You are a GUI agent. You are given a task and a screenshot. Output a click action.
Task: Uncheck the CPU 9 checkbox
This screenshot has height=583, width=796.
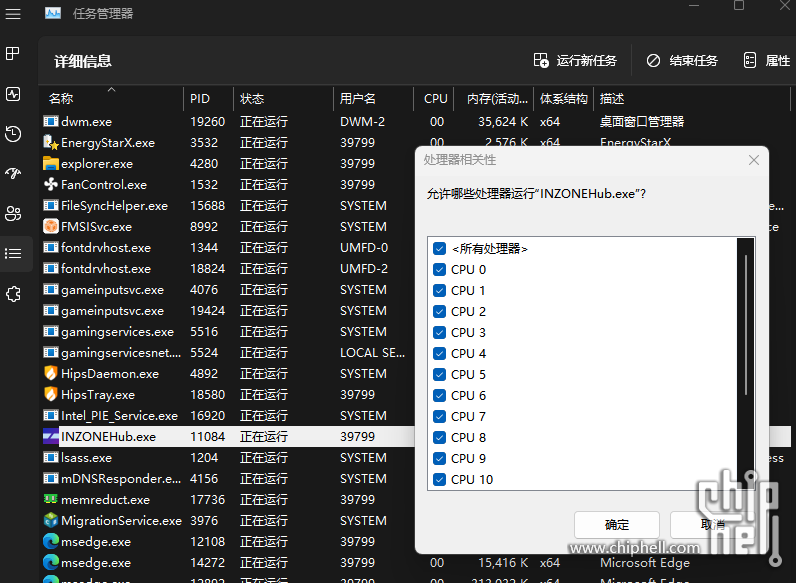pyautogui.click(x=440, y=459)
